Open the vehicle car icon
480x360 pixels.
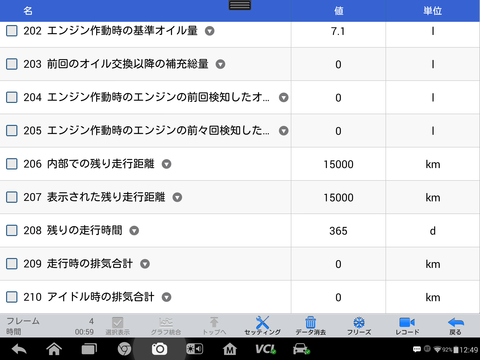coord(301,349)
